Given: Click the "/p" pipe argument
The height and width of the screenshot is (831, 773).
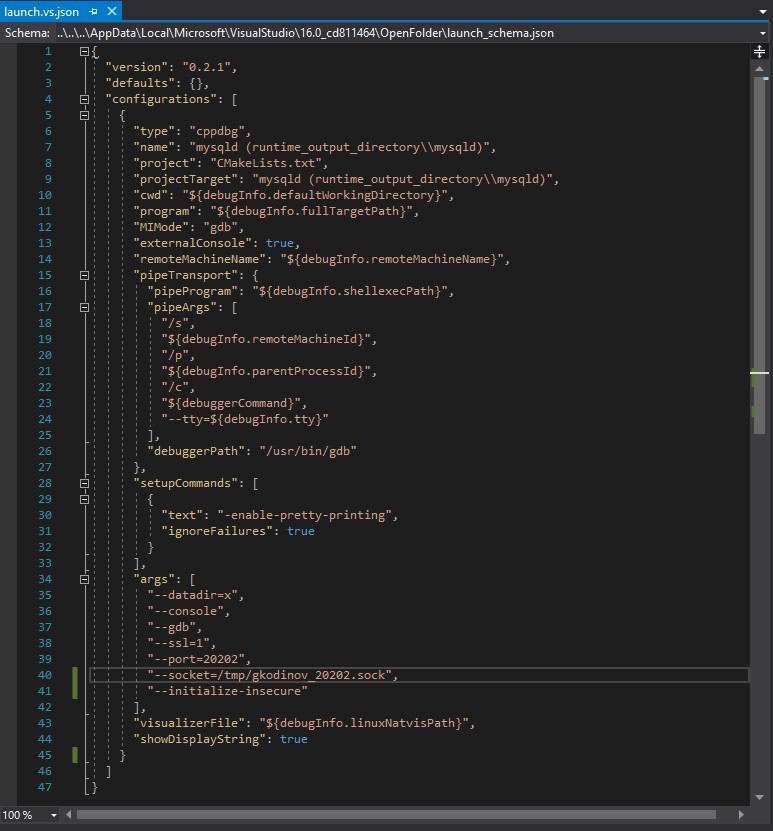Looking at the screenshot, I should click(175, 355).
